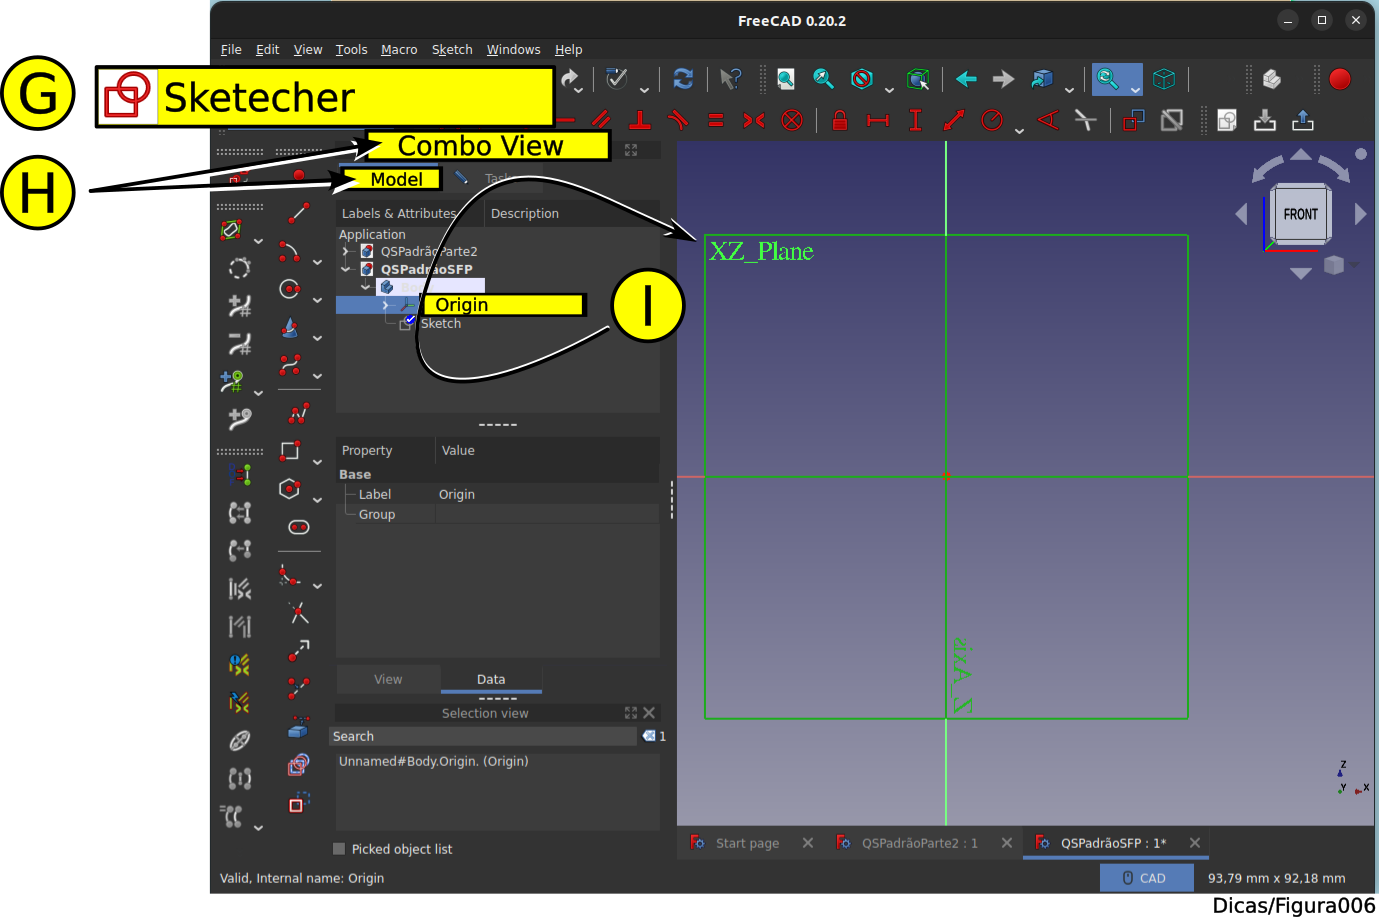
Task: Open the polygon tool dropdown arrow
Action: click(x=317, y=500)
